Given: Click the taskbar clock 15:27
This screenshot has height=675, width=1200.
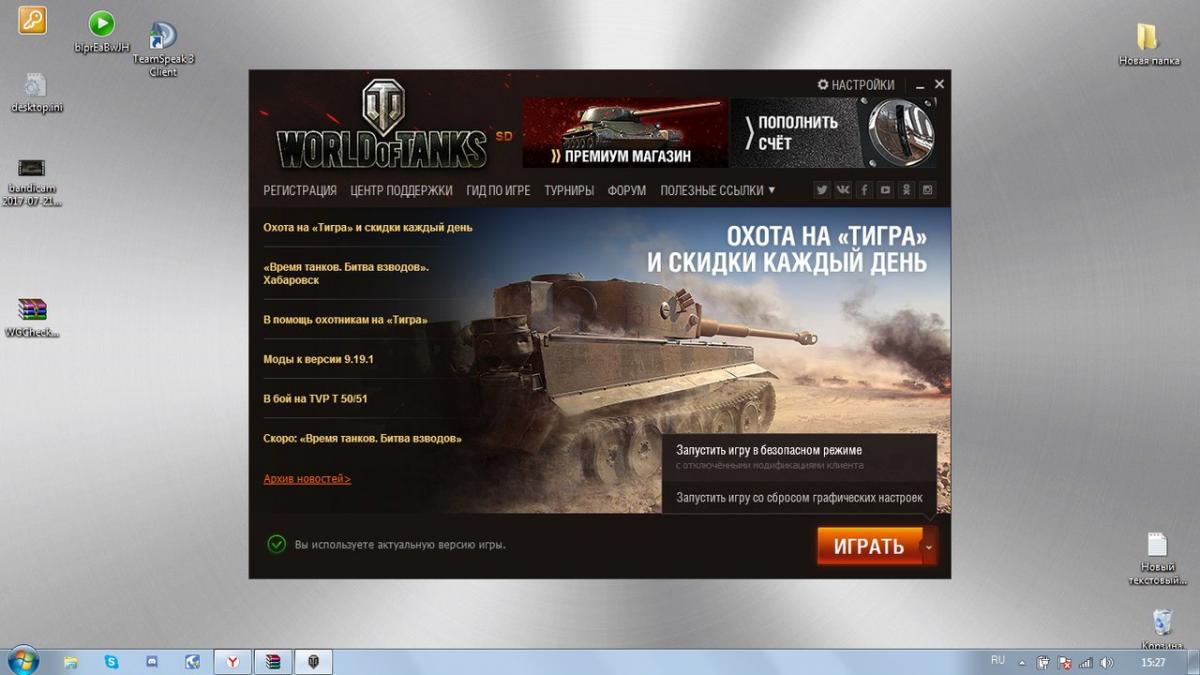Looking at the screenshot, I should pos(1153,662).
